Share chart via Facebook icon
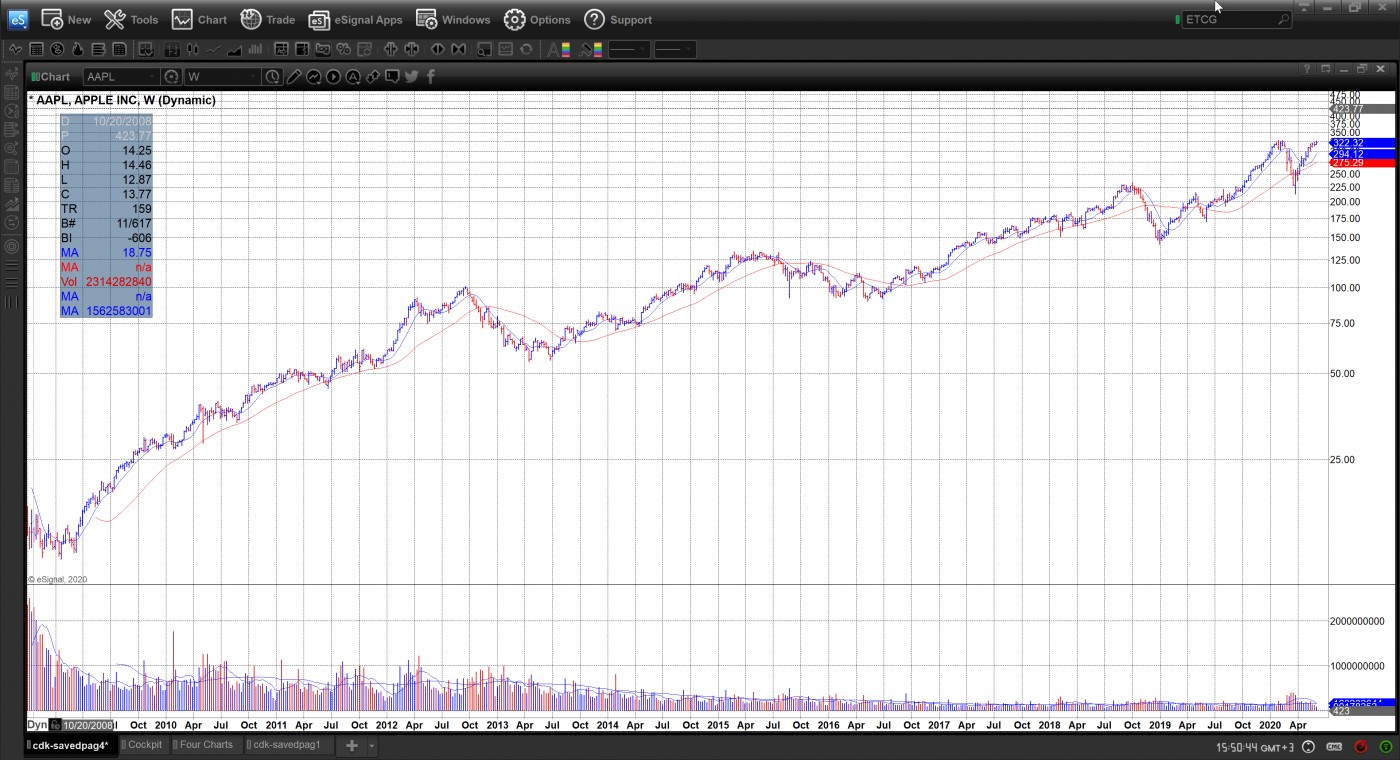 coord(431,76)
